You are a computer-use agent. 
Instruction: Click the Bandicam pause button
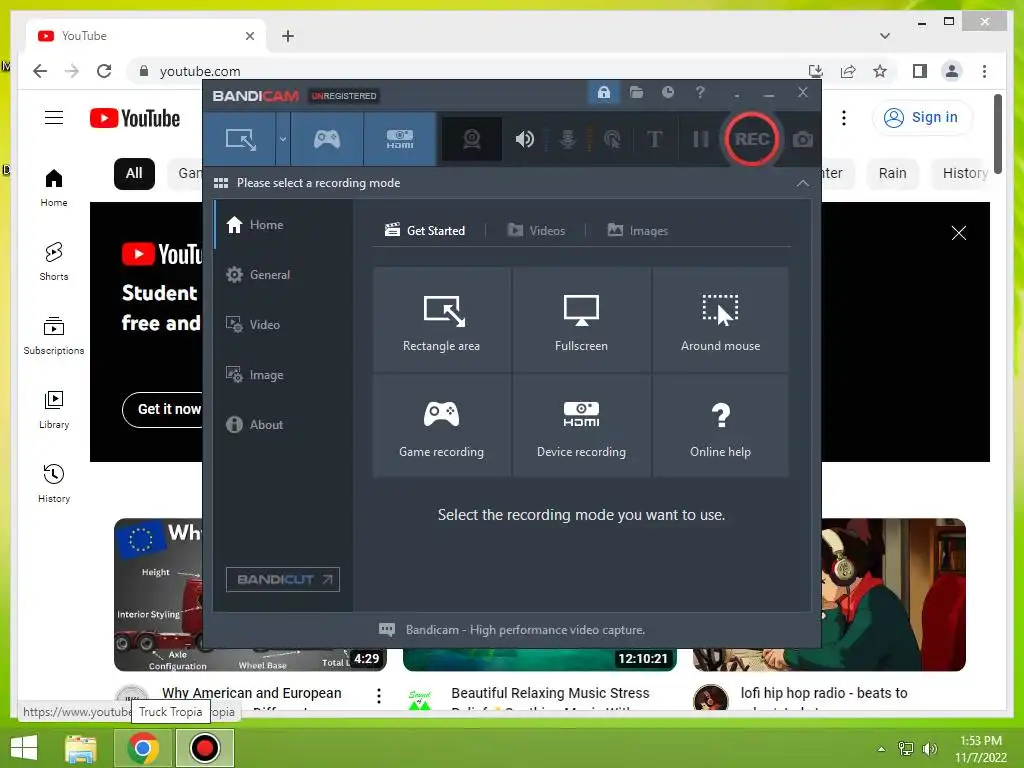(701, 139)
